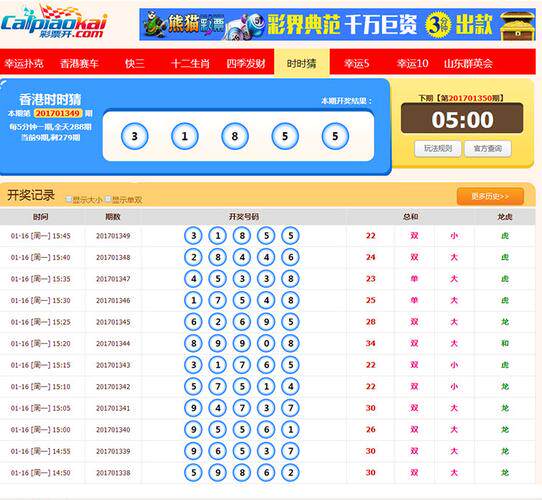
Task: Open the 更多历史>> button
Action: pyautogui.click(x=490, y=196)
